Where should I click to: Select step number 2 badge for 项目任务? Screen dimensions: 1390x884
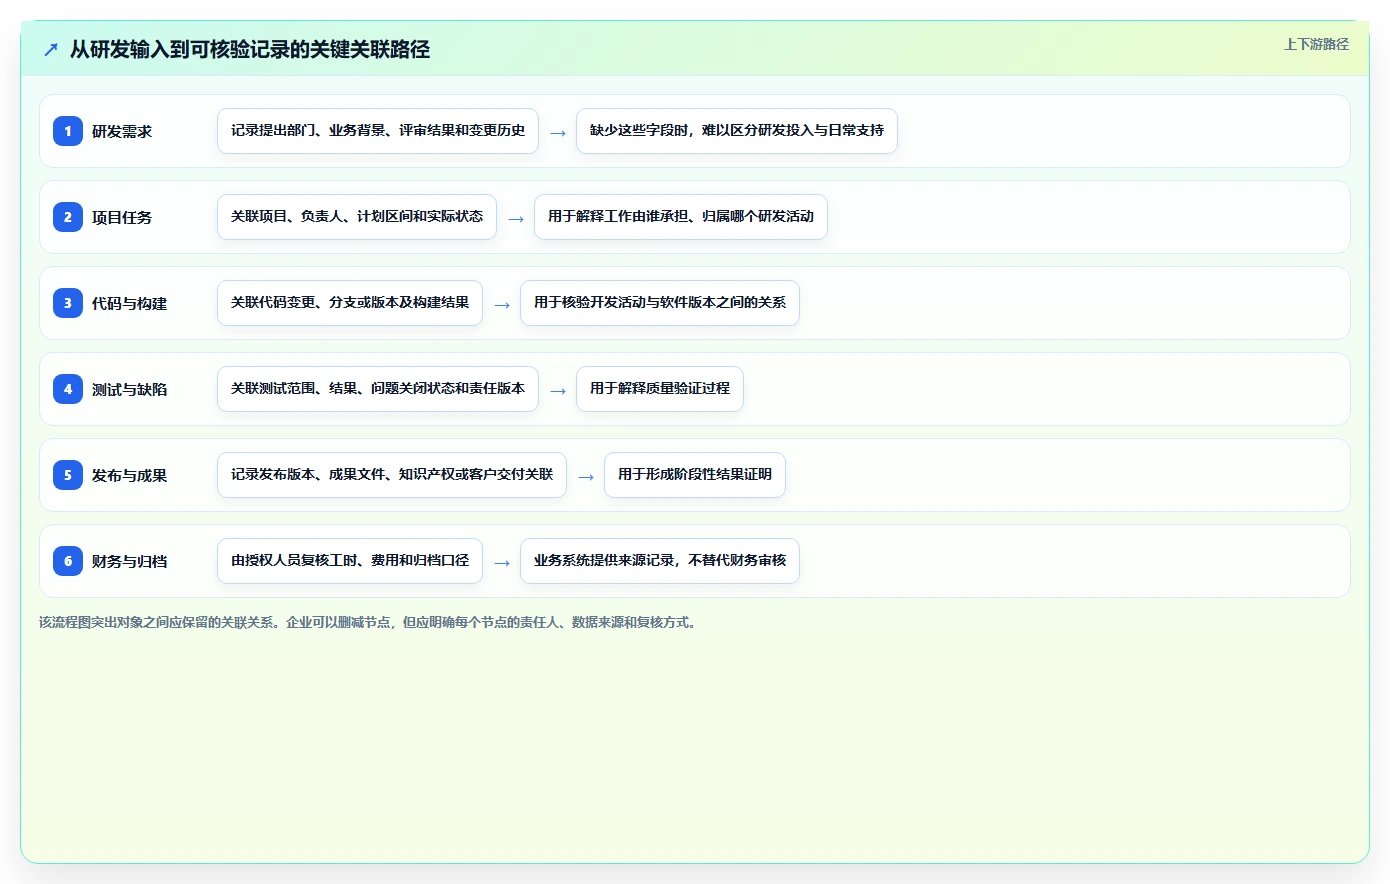point(68,217)
